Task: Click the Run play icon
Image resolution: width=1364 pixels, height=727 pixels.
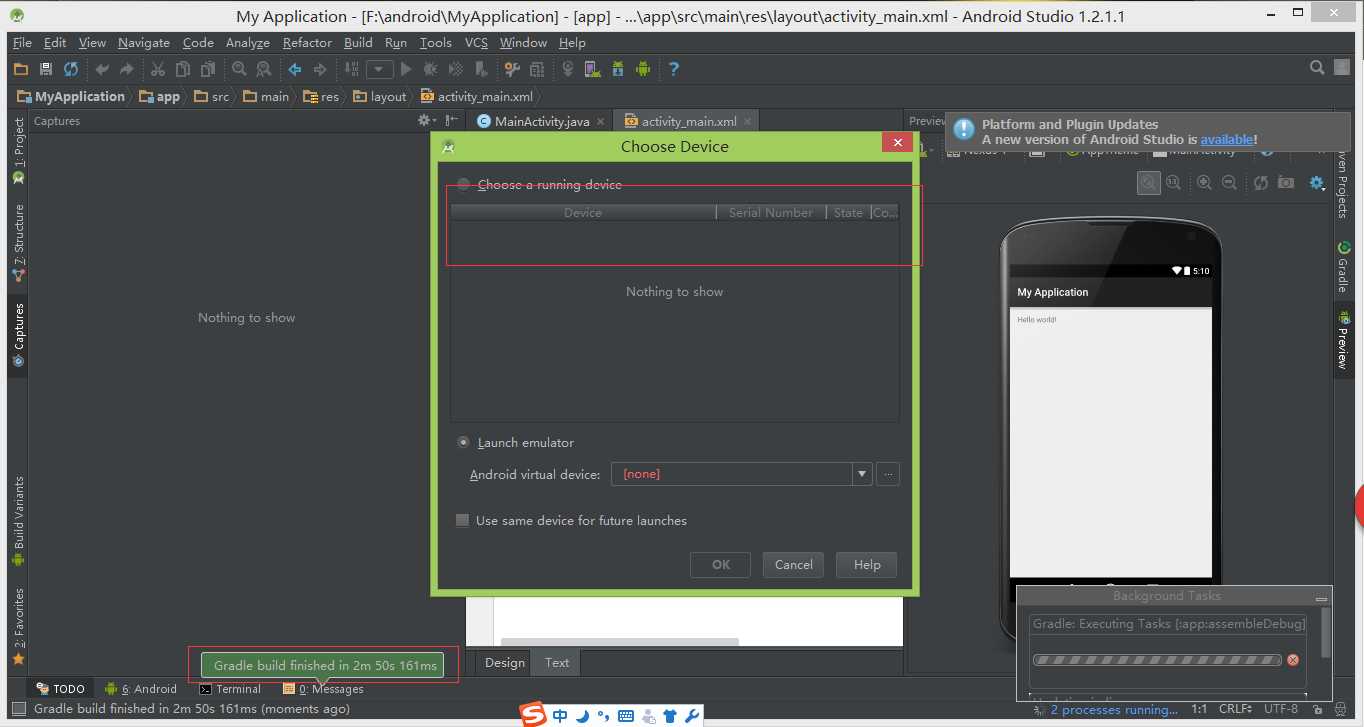Action: point(406,69)
